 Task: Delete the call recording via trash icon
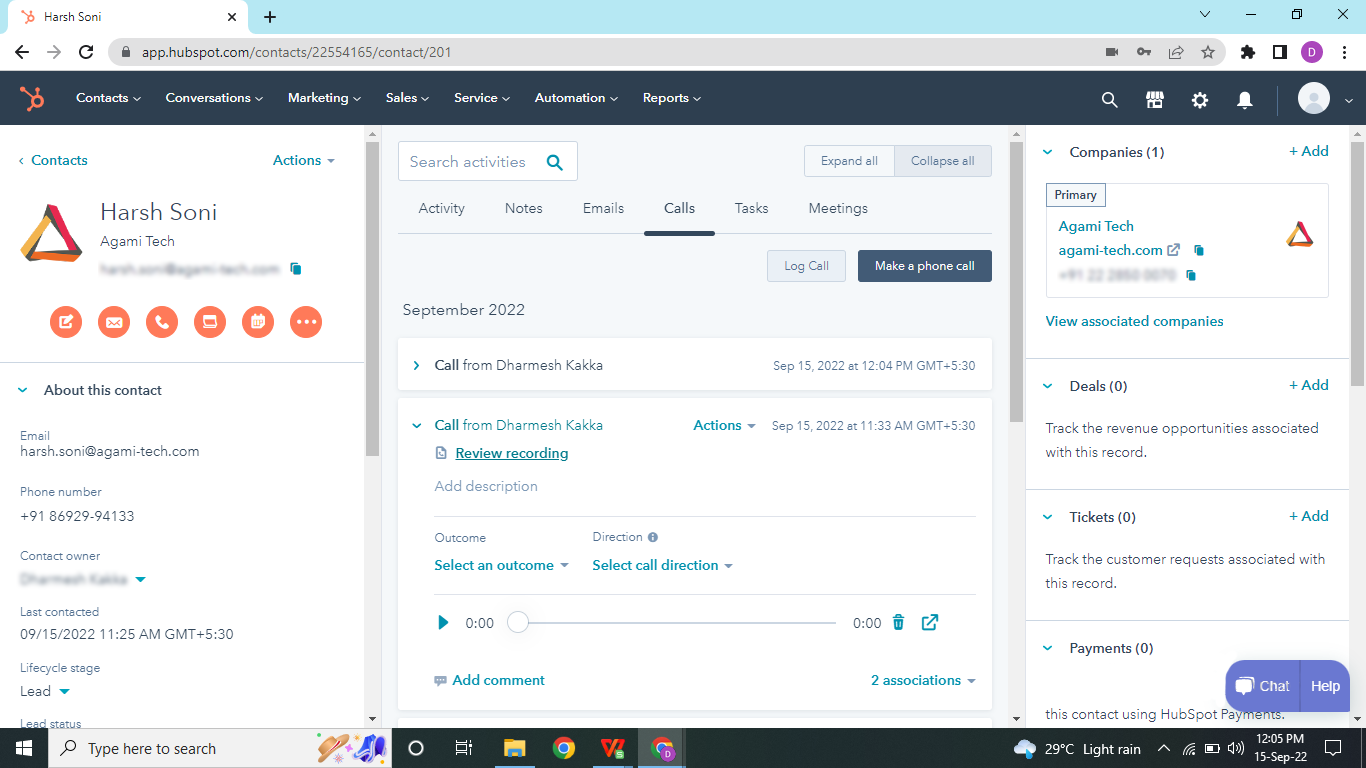(898, 622)
